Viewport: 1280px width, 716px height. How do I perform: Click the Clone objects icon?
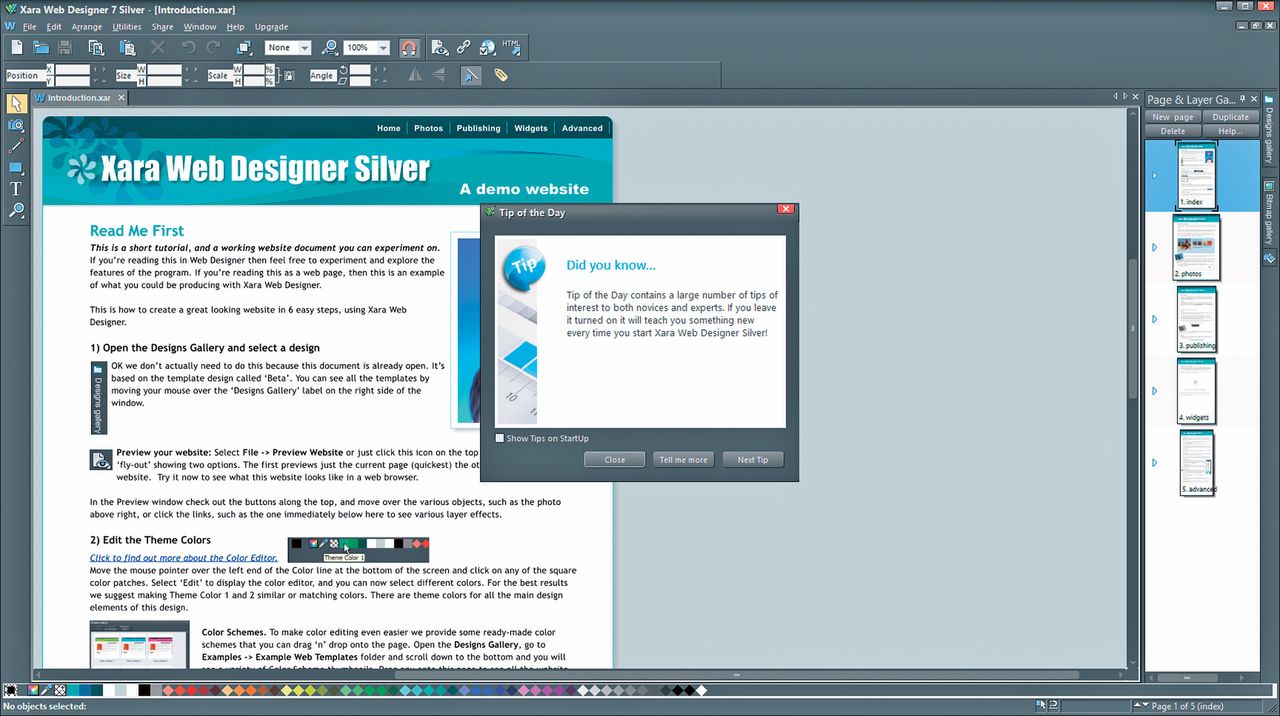[x=244, y=47]
